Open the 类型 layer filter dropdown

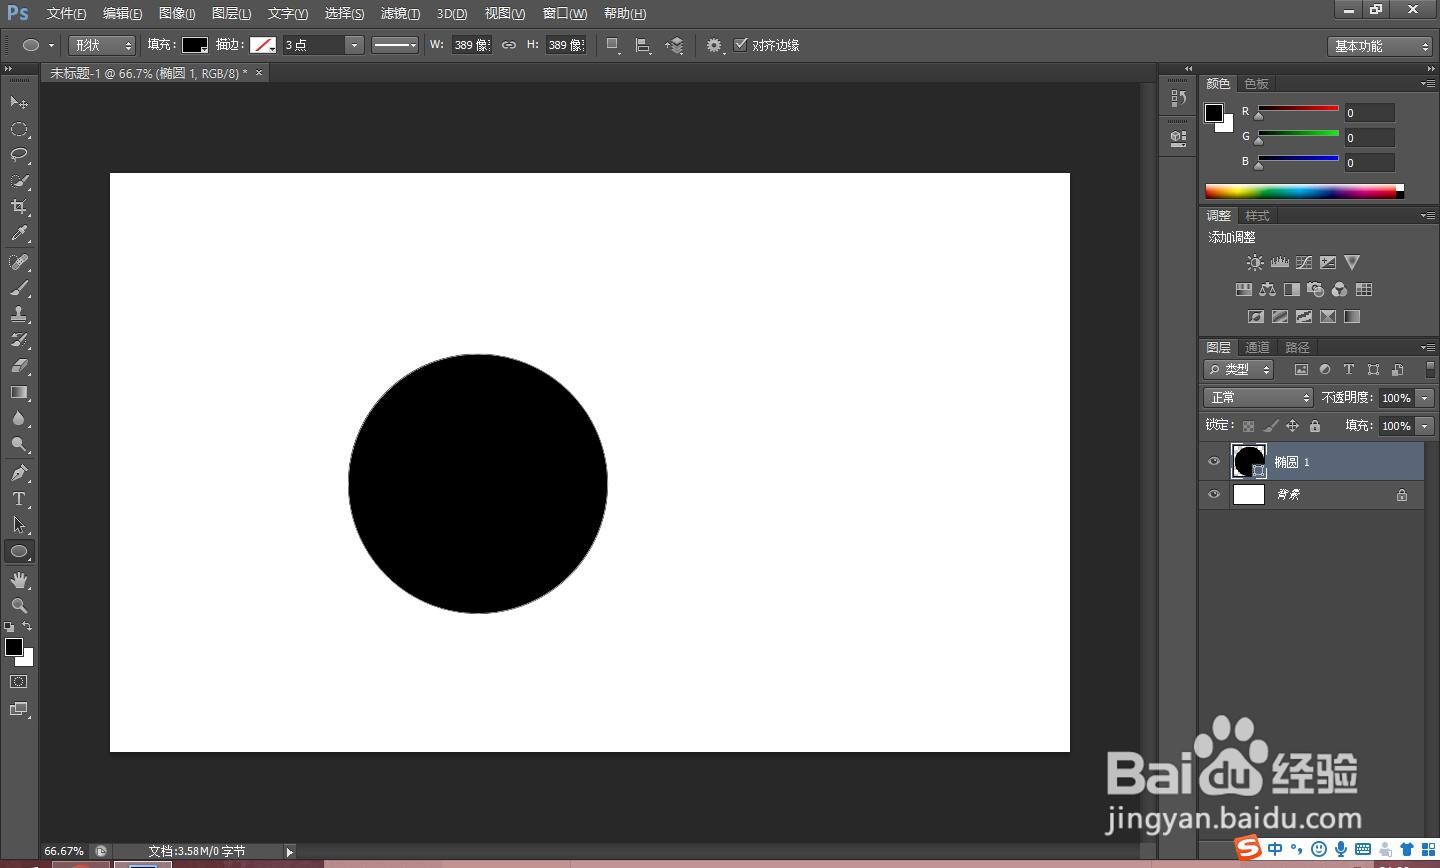click(x=1239, y=370)
